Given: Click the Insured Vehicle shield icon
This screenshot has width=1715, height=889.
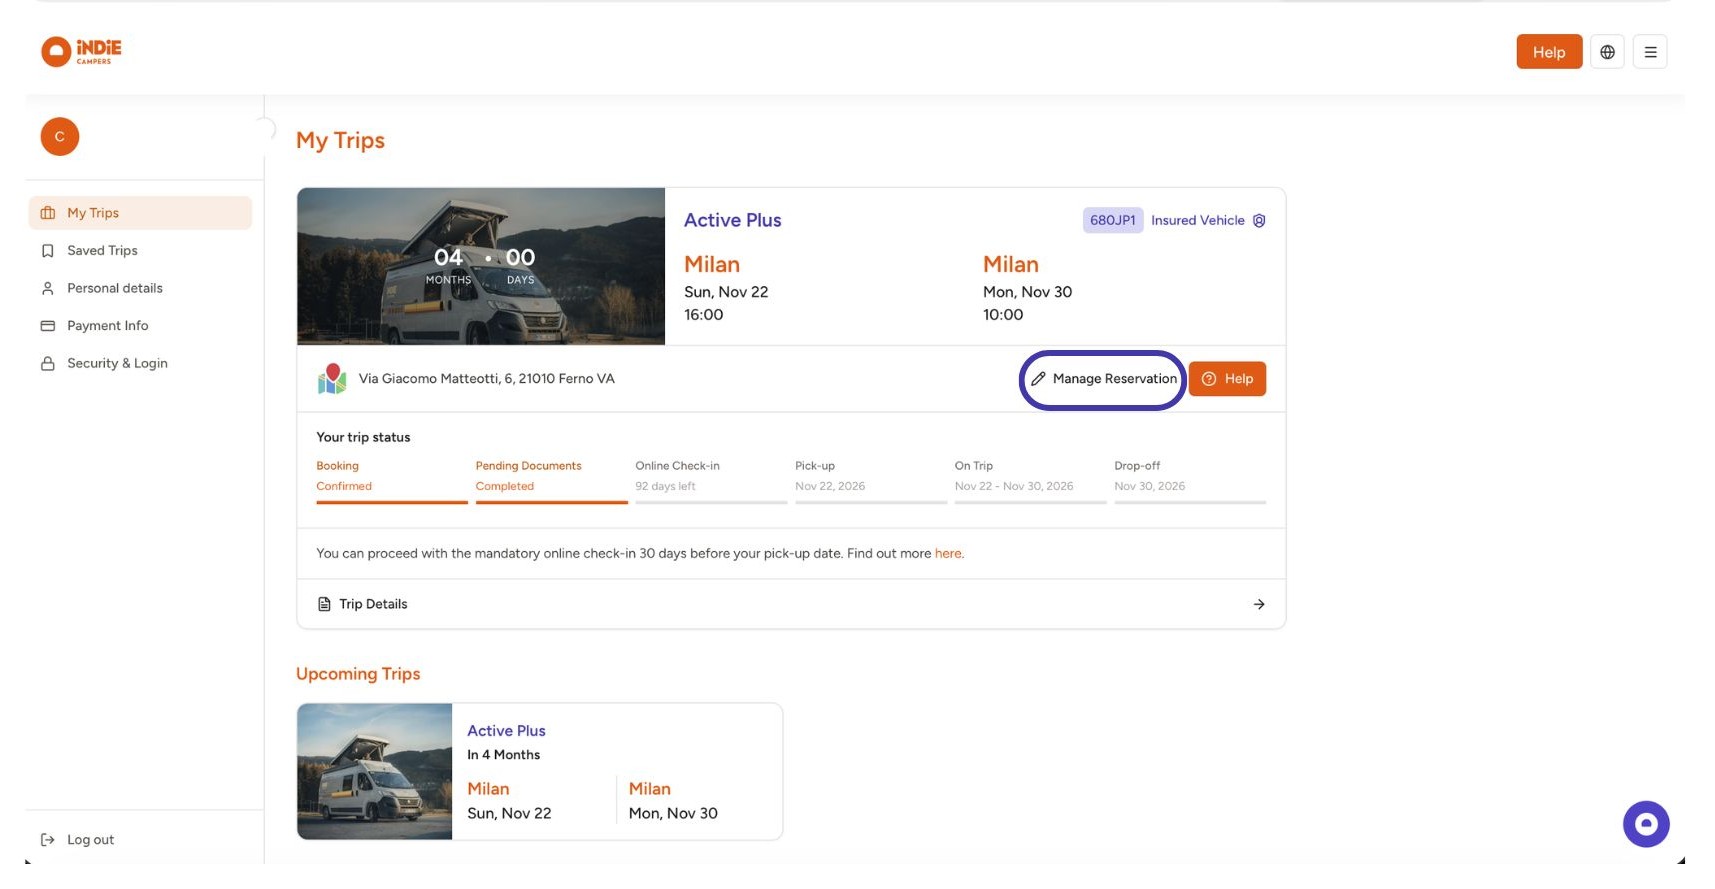Looking at the screenshot, I should click(1259, 220).
